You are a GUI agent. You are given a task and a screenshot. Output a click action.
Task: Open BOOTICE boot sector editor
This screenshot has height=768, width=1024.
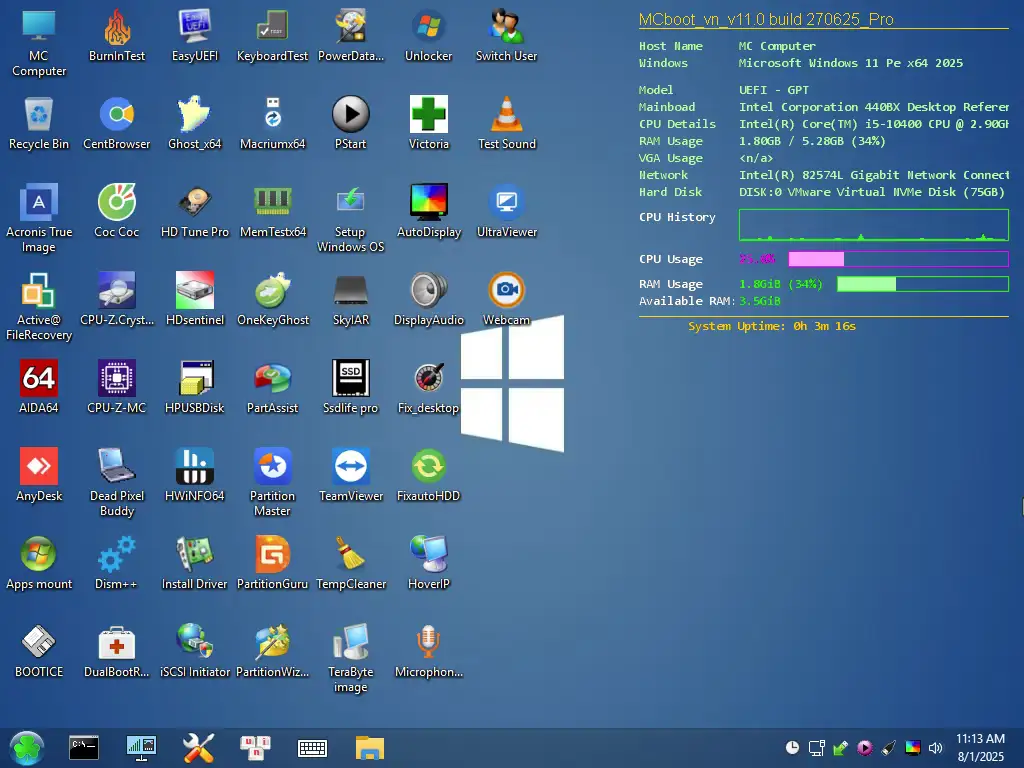[38, 643]
